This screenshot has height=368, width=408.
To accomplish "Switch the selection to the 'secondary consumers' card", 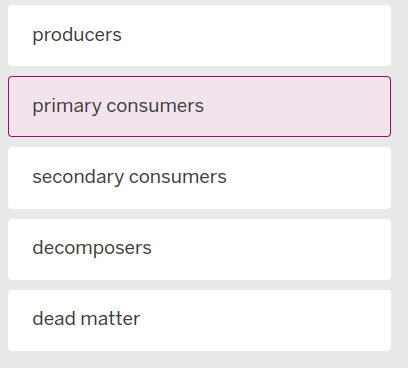I will pos(199,178).
